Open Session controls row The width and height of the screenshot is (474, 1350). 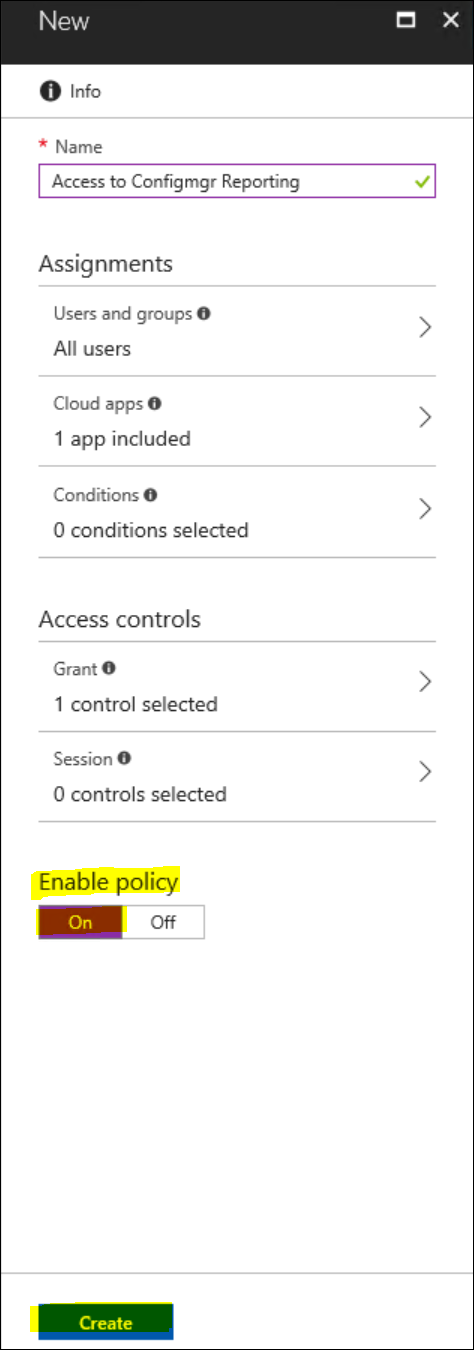(237, 777)
